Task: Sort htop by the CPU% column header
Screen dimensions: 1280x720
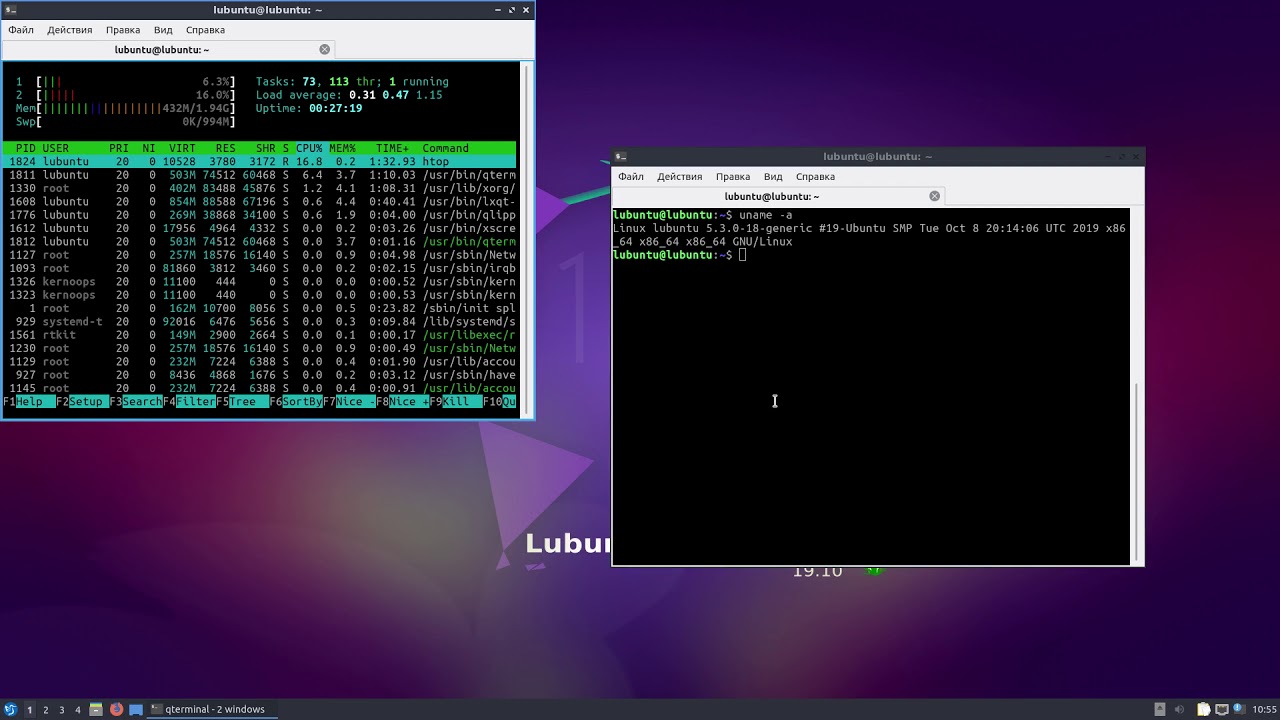Action: [309, 148]
